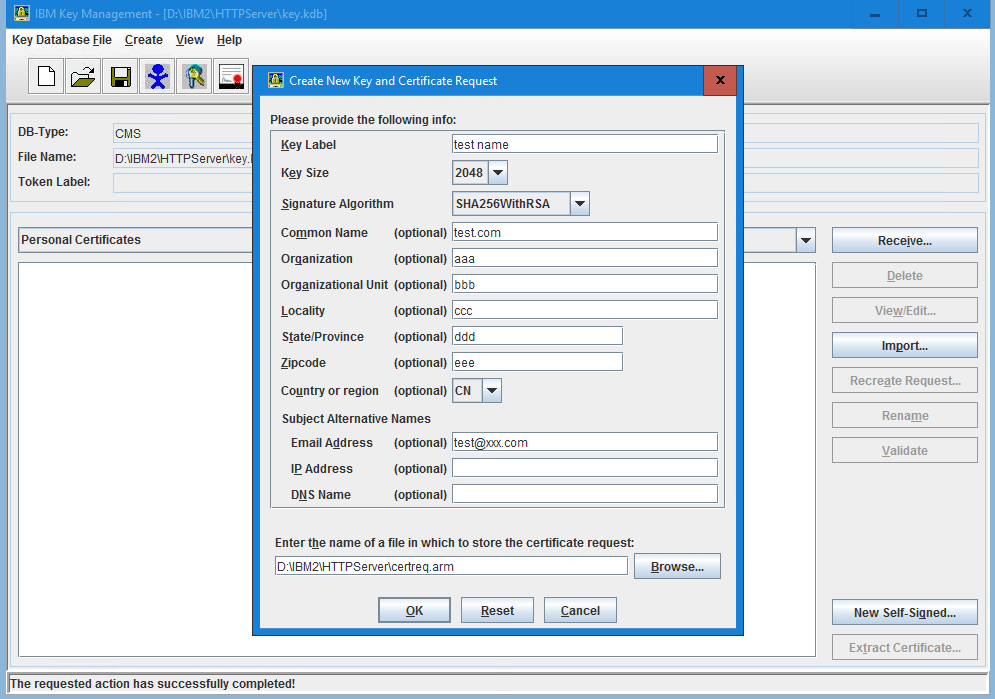This screenshot has width=995, height=699.
Task: Change the Signature Algorithm selection
Action: tap(578, 203)
